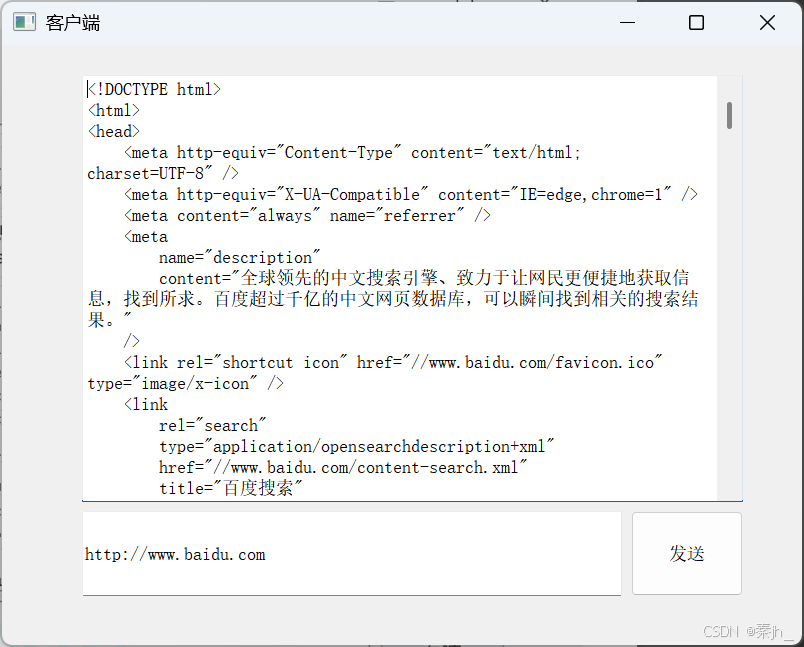The width and height of the screenshot is (804, 647).
Task: Click the line starting 'content="全球领先的中文搜索引擎'
Action: click(424, 279)
